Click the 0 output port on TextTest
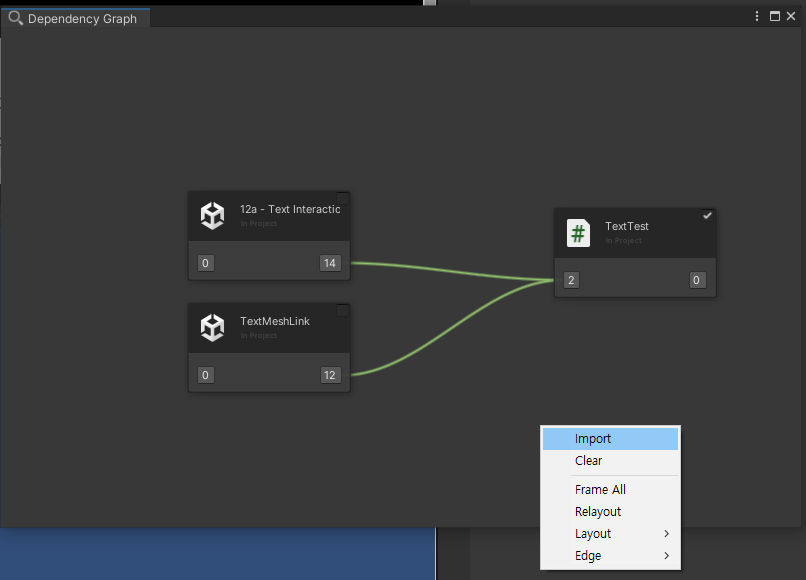806x580 pixels. pos(697,280)
